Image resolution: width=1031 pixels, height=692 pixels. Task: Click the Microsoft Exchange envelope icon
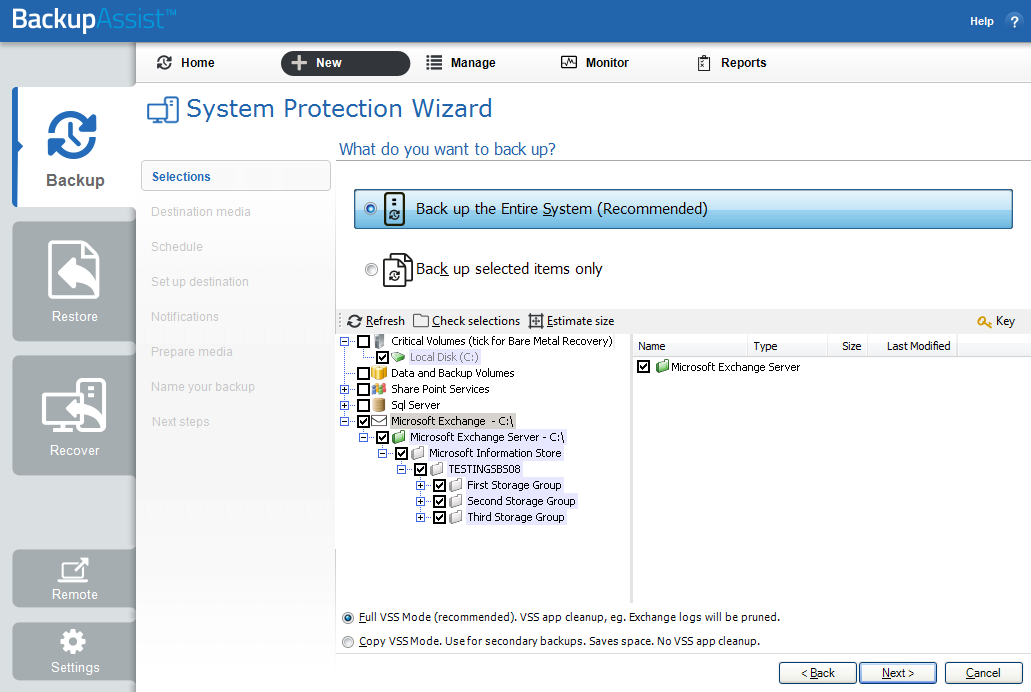click(x=379, y=421)
